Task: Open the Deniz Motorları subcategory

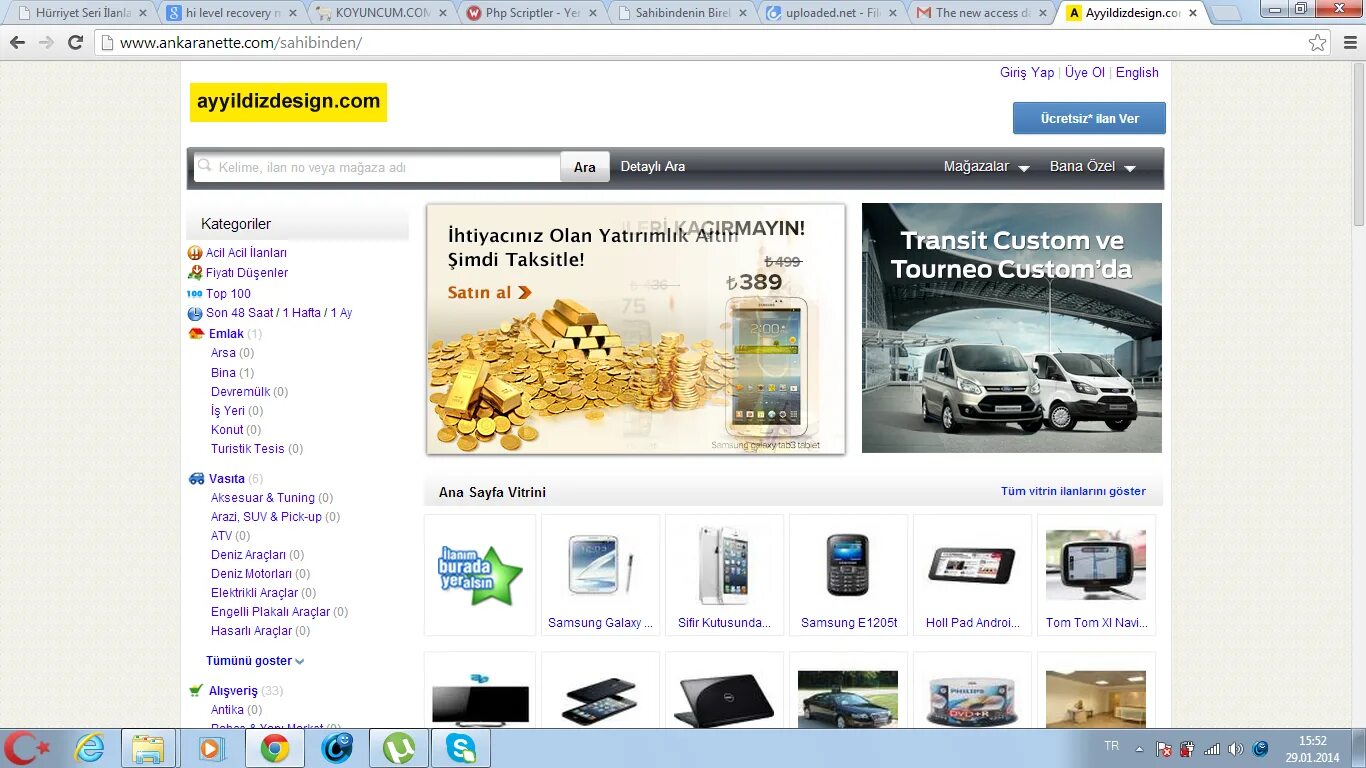Action: click(x=251, y=574)
